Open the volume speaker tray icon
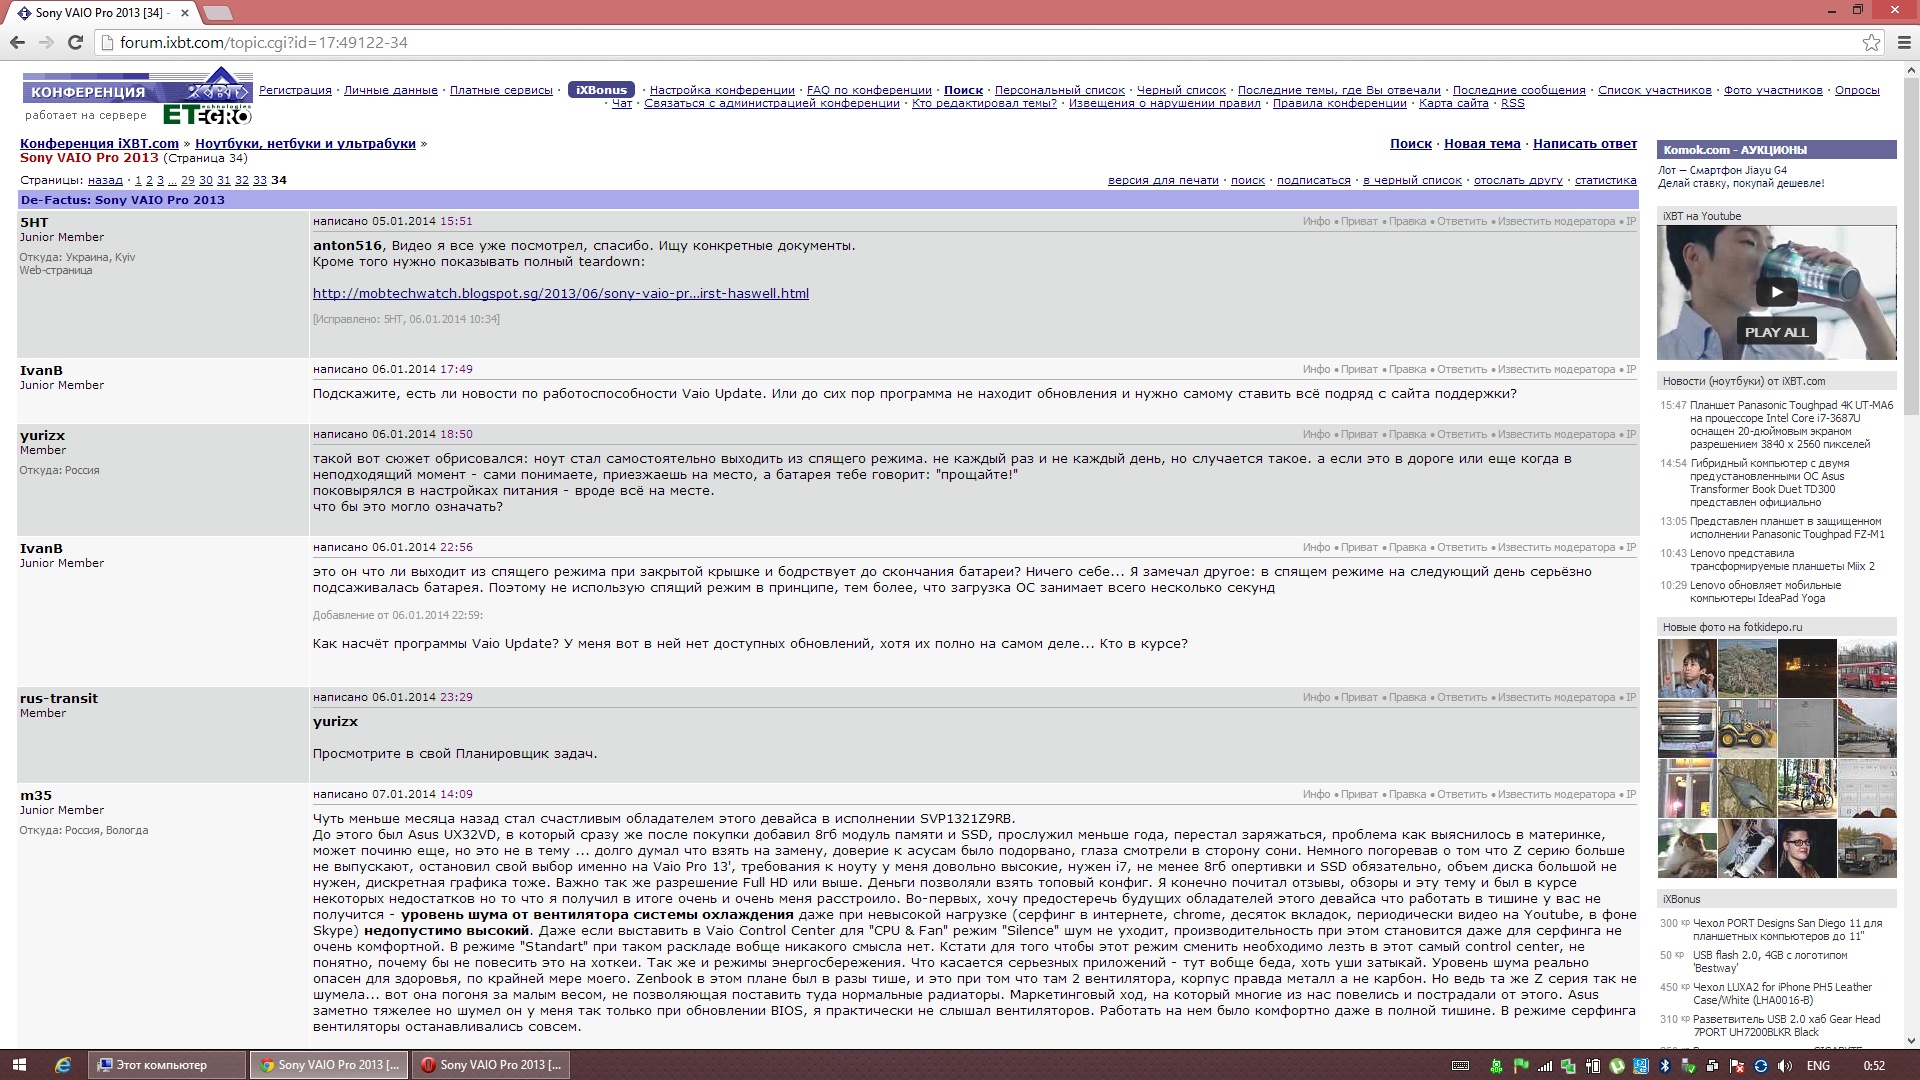 point(1785,1066)
